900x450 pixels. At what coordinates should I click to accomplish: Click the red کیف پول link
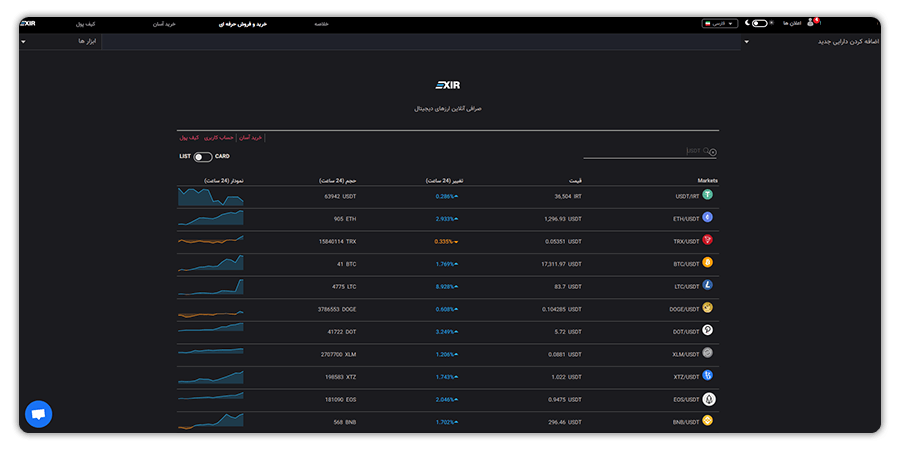tap(189, 138)
